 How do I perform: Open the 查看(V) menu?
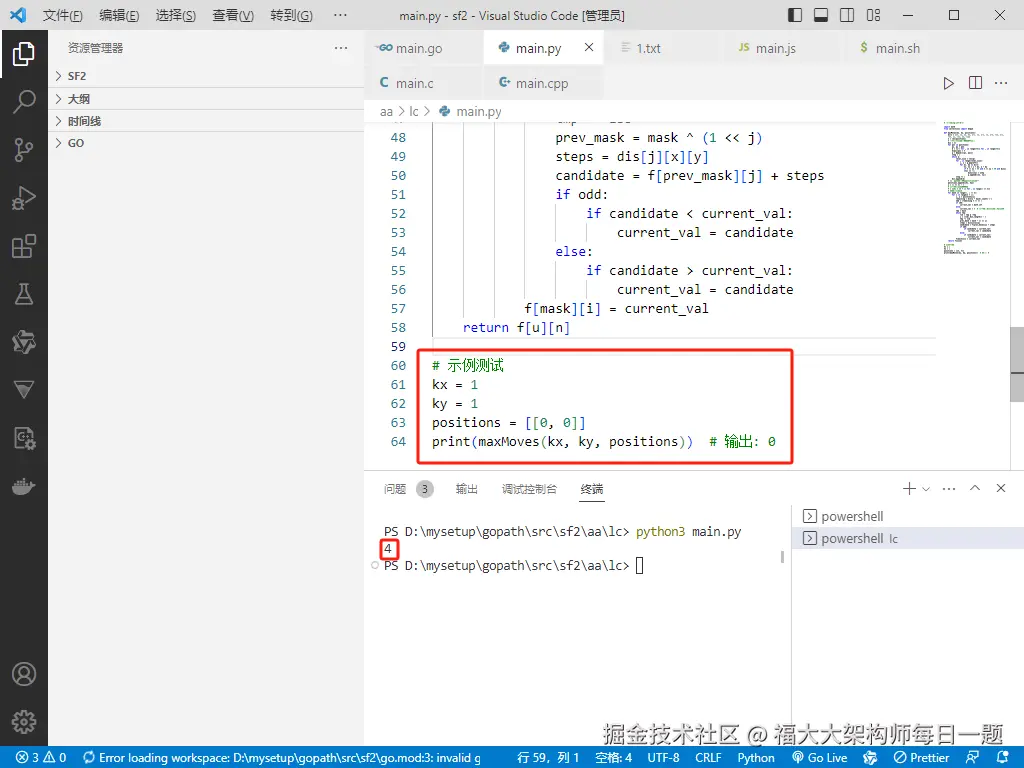(x=233, y=15)
